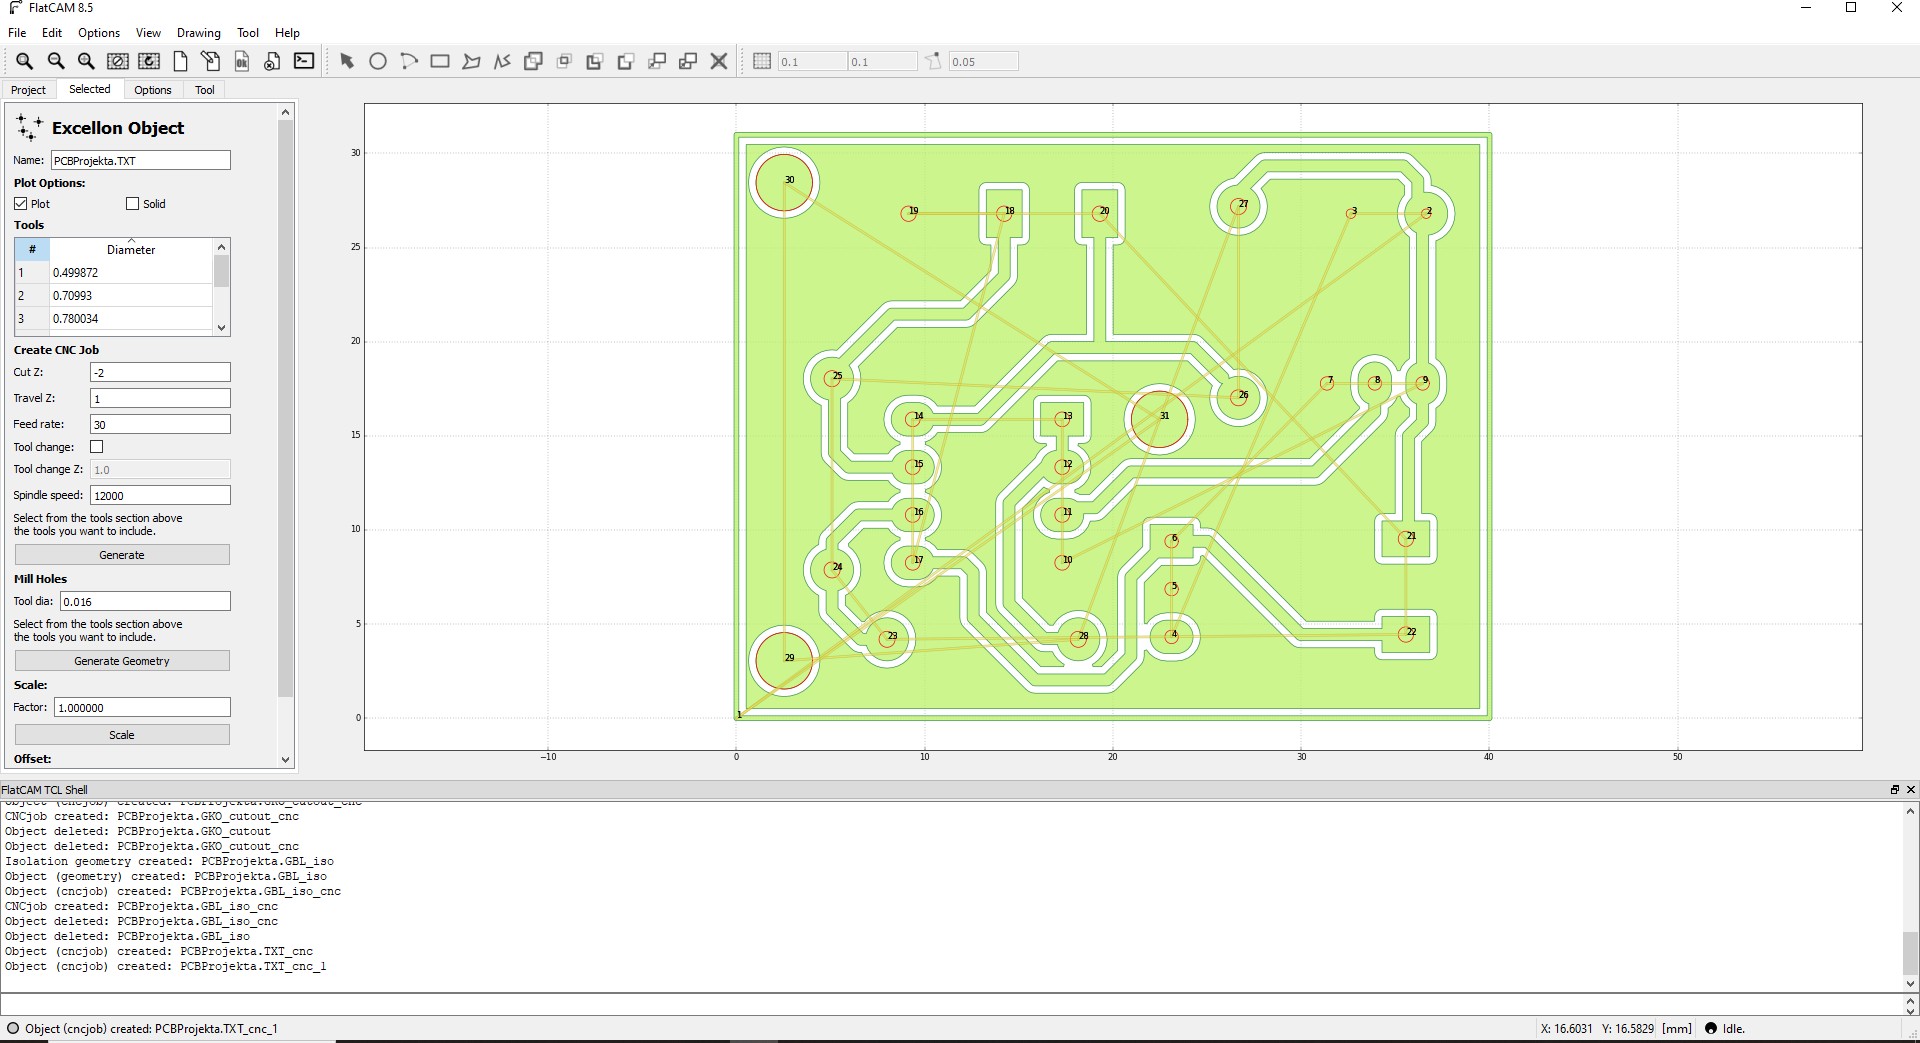The width and height of the screenshot is (1920, 1043).
Task: Click the Polygon Intersection icon
Action: pyautogui.click(x=564, y=61)
